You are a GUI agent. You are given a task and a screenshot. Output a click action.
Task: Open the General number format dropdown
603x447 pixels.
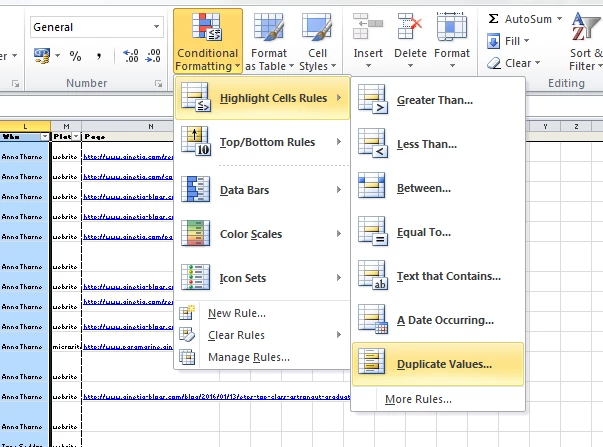[x=156, y=27]
